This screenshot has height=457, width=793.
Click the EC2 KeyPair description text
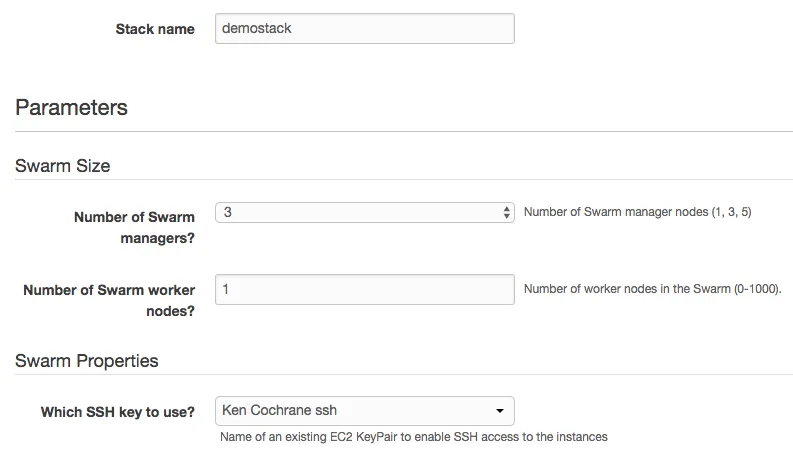point(414,437)
